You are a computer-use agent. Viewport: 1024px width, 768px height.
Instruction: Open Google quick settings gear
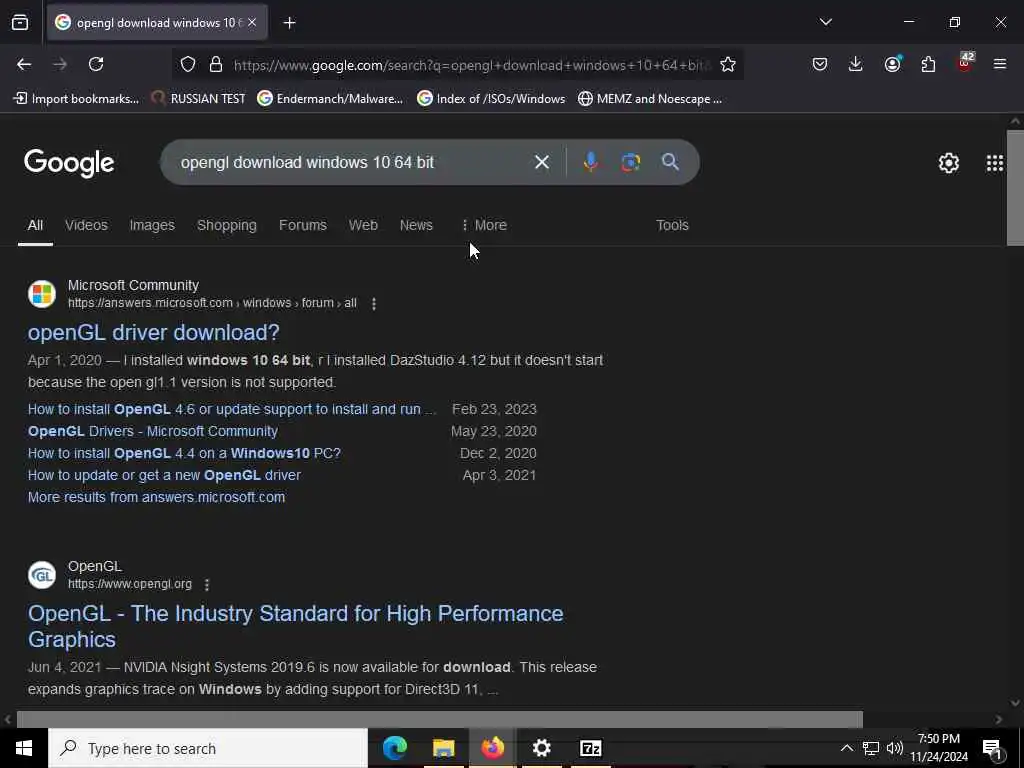948,163
